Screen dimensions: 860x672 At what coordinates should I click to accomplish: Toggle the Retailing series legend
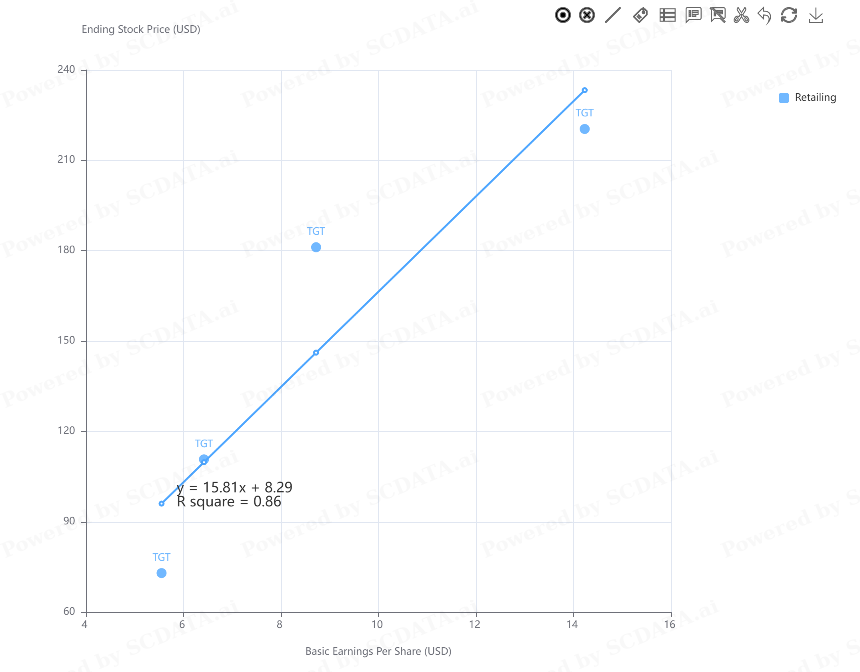pos(815,98)
